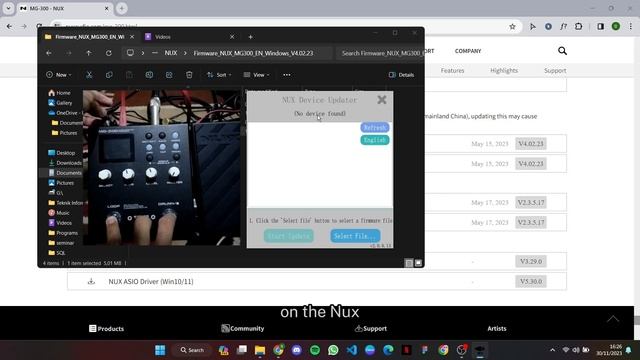Switch to the Features page section

[x=452, y=70]
